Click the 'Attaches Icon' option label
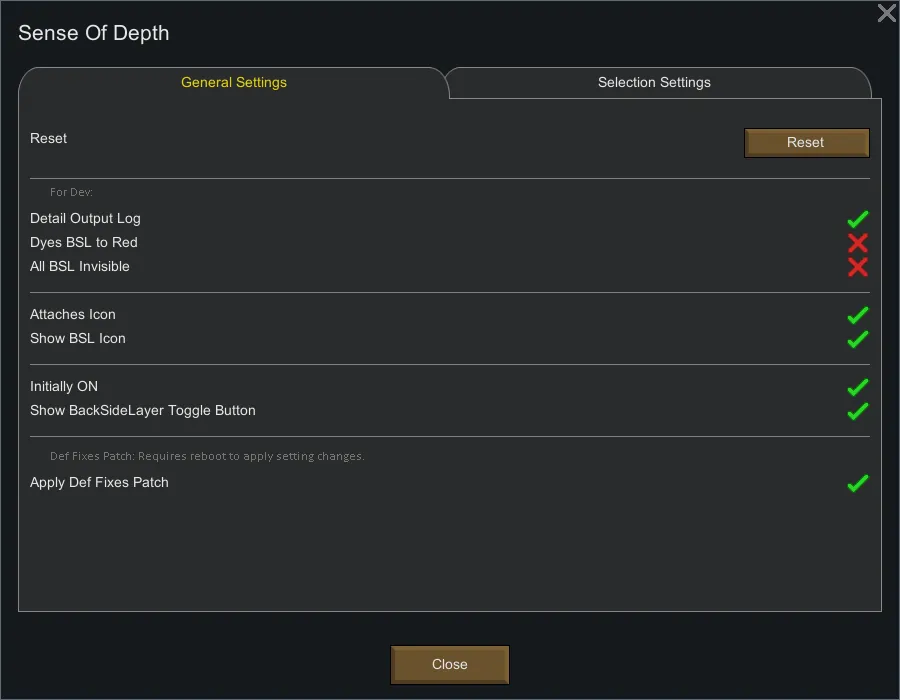The height and width of the screenshot is (700, 900). 73,315
